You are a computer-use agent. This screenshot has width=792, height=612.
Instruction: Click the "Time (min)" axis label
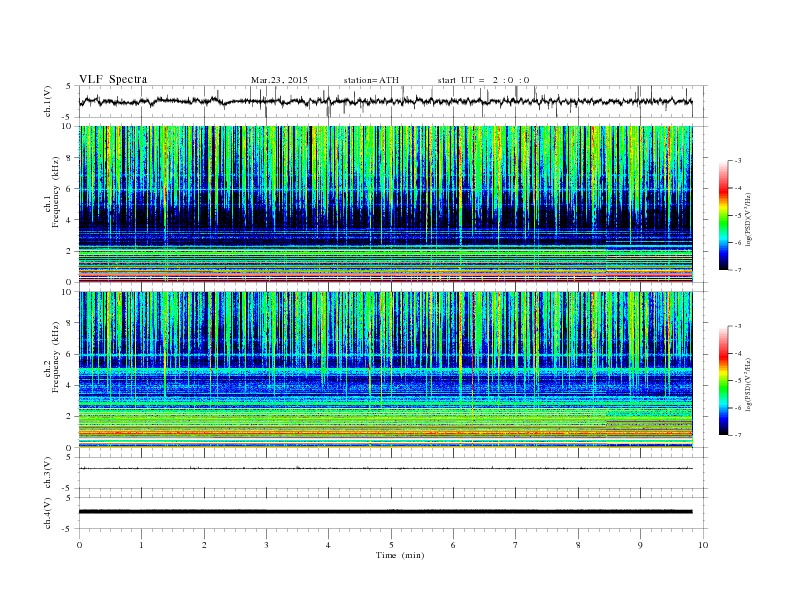coord(400,555)
